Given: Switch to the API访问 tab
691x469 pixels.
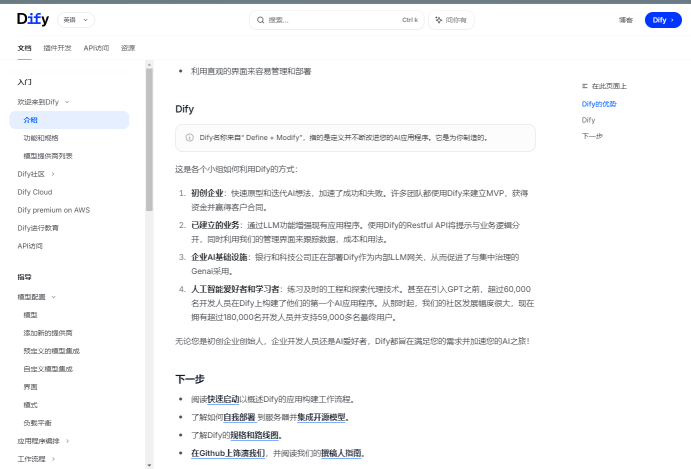Looking at the screenshot, I should [x=96, y=48].
